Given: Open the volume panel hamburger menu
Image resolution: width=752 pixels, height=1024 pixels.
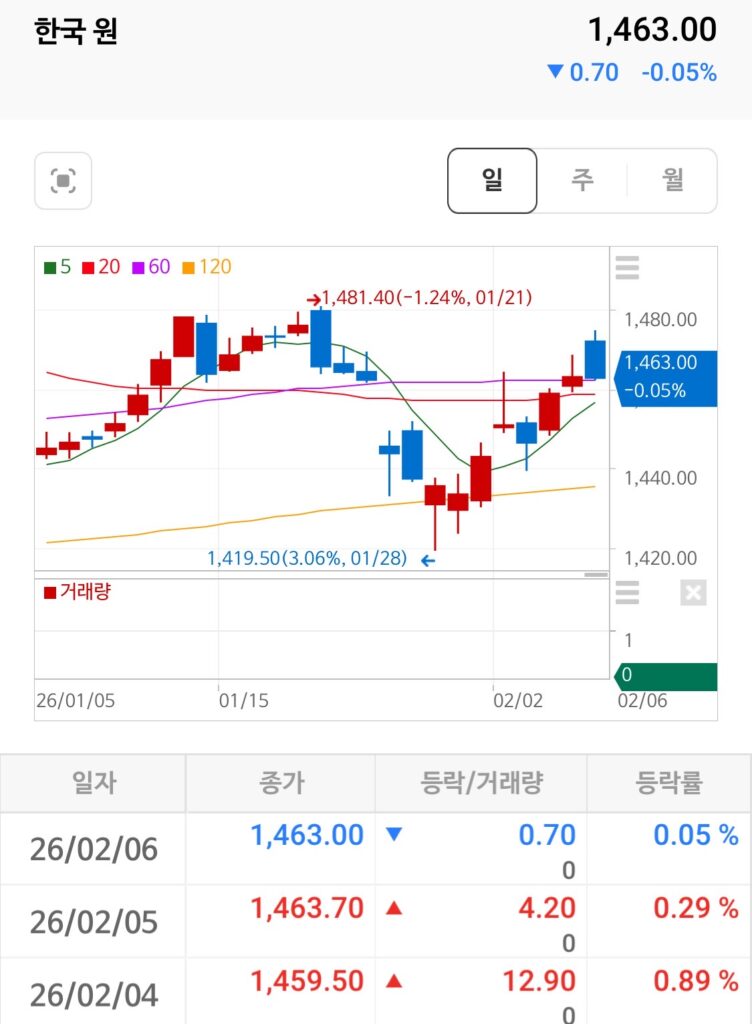Looking at the screenshot, I should (627, 593).
